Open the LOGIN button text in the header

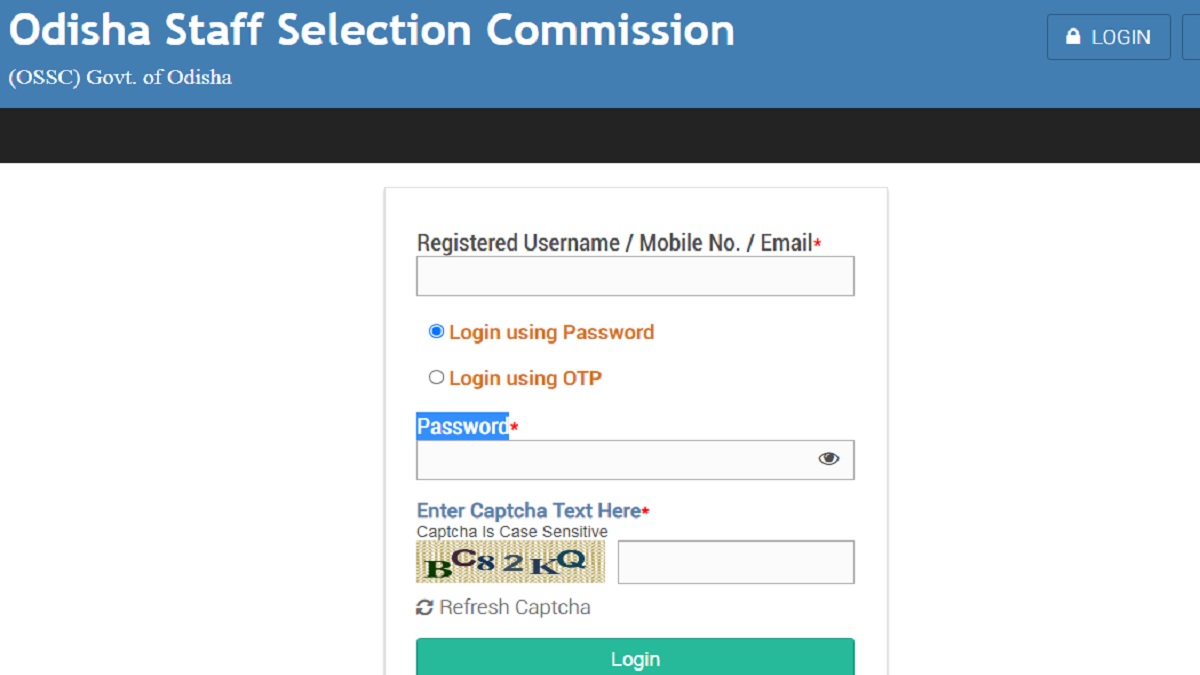point(1120,38)
